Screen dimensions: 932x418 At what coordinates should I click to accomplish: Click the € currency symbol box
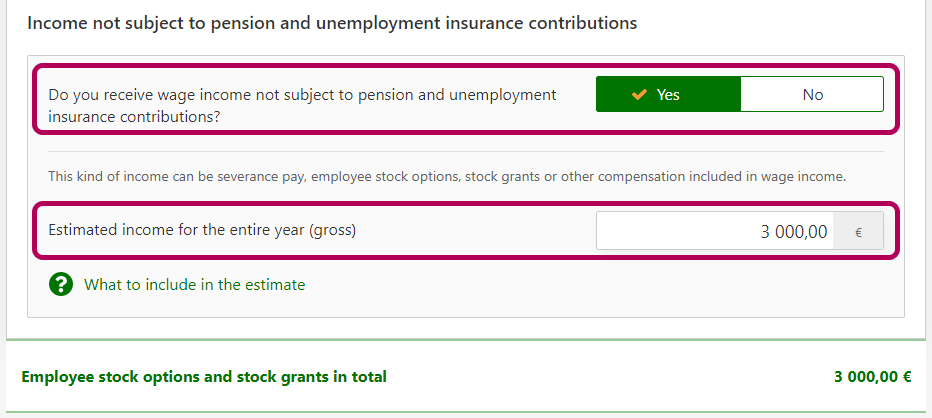[x=858, y=231]
